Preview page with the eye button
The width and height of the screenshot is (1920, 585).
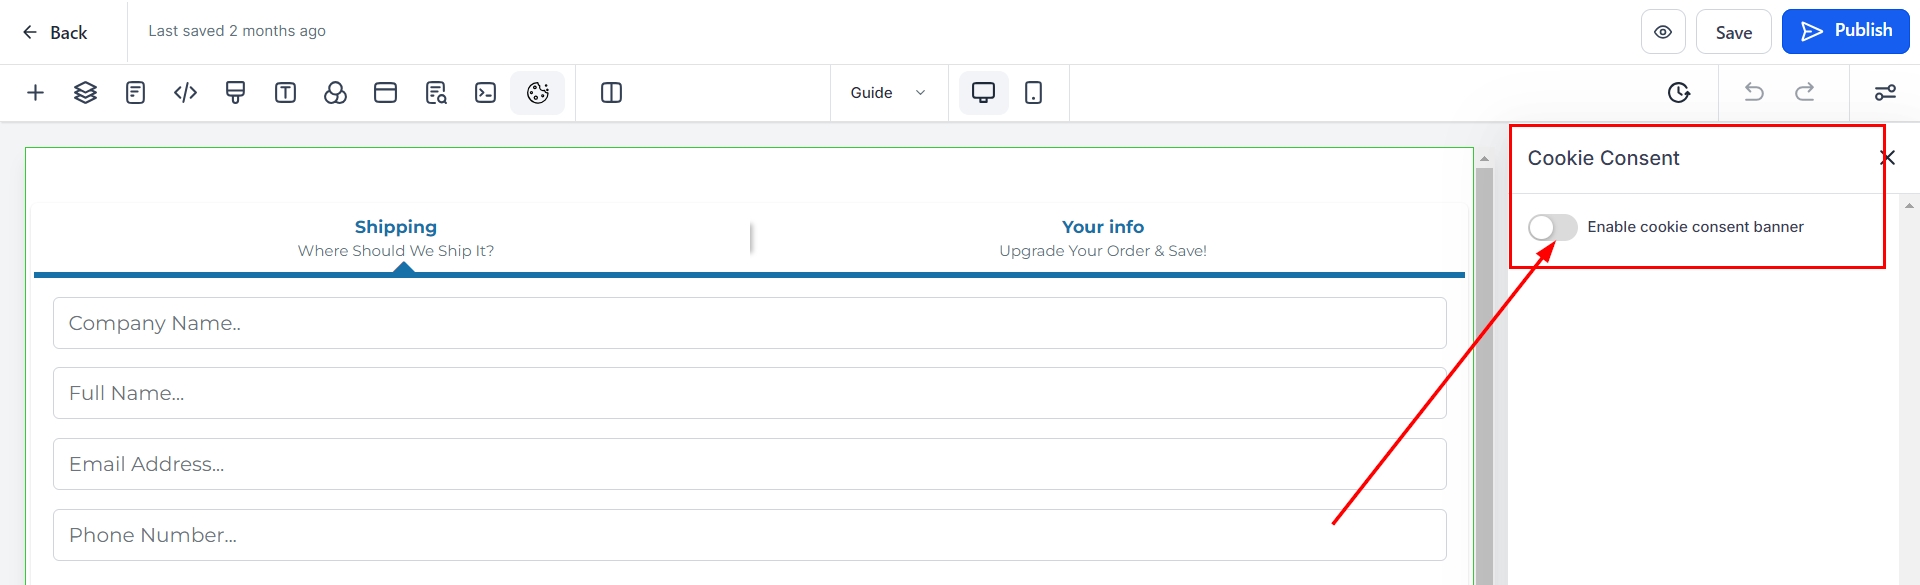tap(1663, 32)
